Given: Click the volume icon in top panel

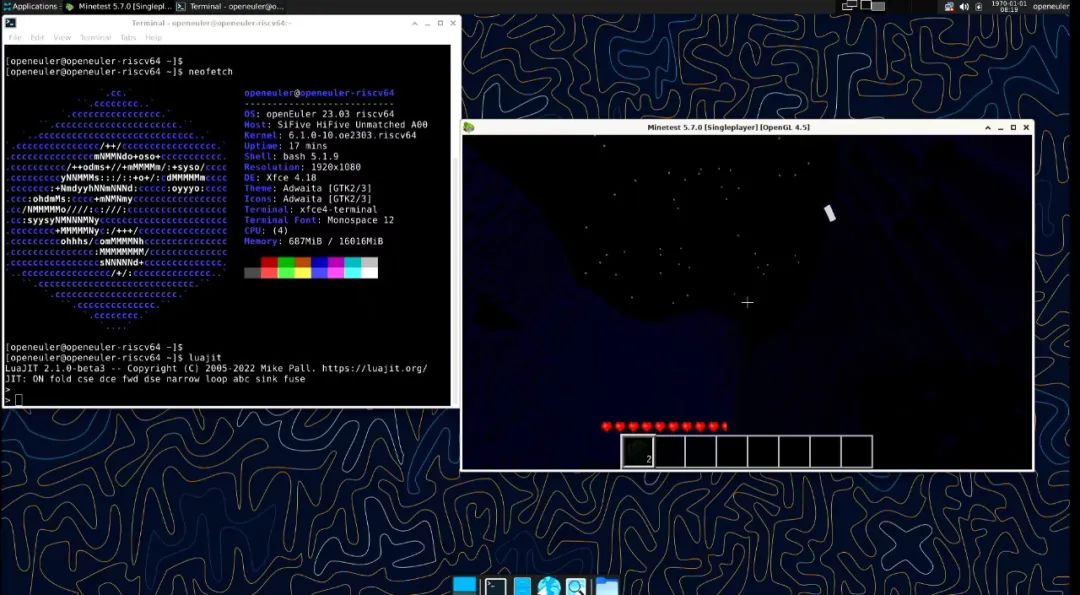Looking at the screenshot, I should [963, 6].
